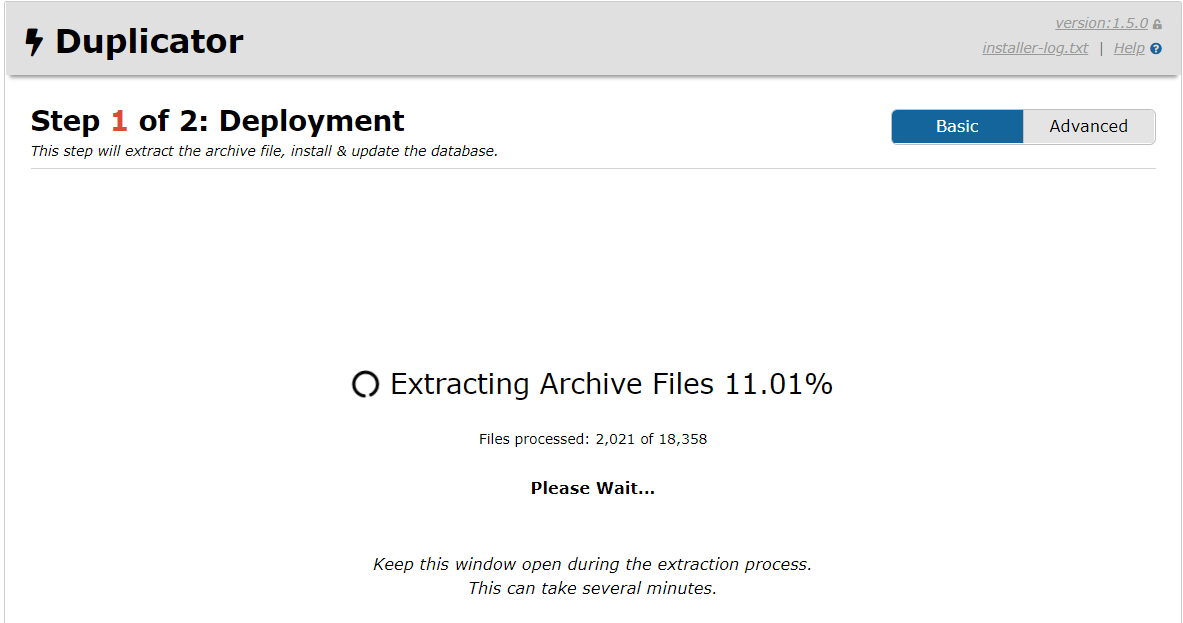The height and width of the screenshot is (623, 1183).
Task: Open the Help link
Action: [1128, 48]
